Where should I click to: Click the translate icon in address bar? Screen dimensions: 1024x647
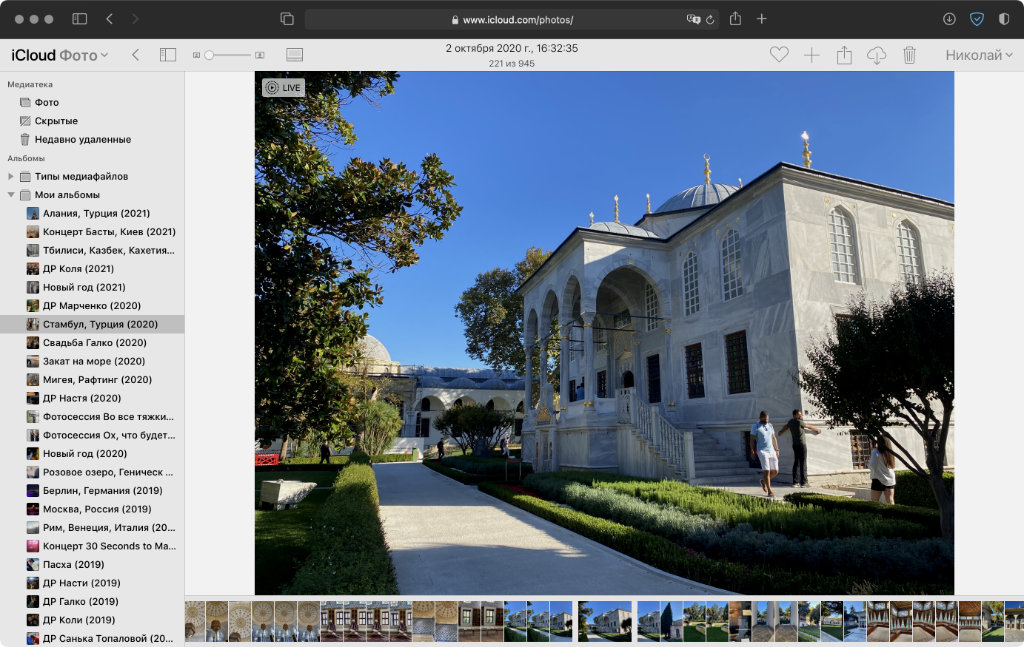(693, 20)
